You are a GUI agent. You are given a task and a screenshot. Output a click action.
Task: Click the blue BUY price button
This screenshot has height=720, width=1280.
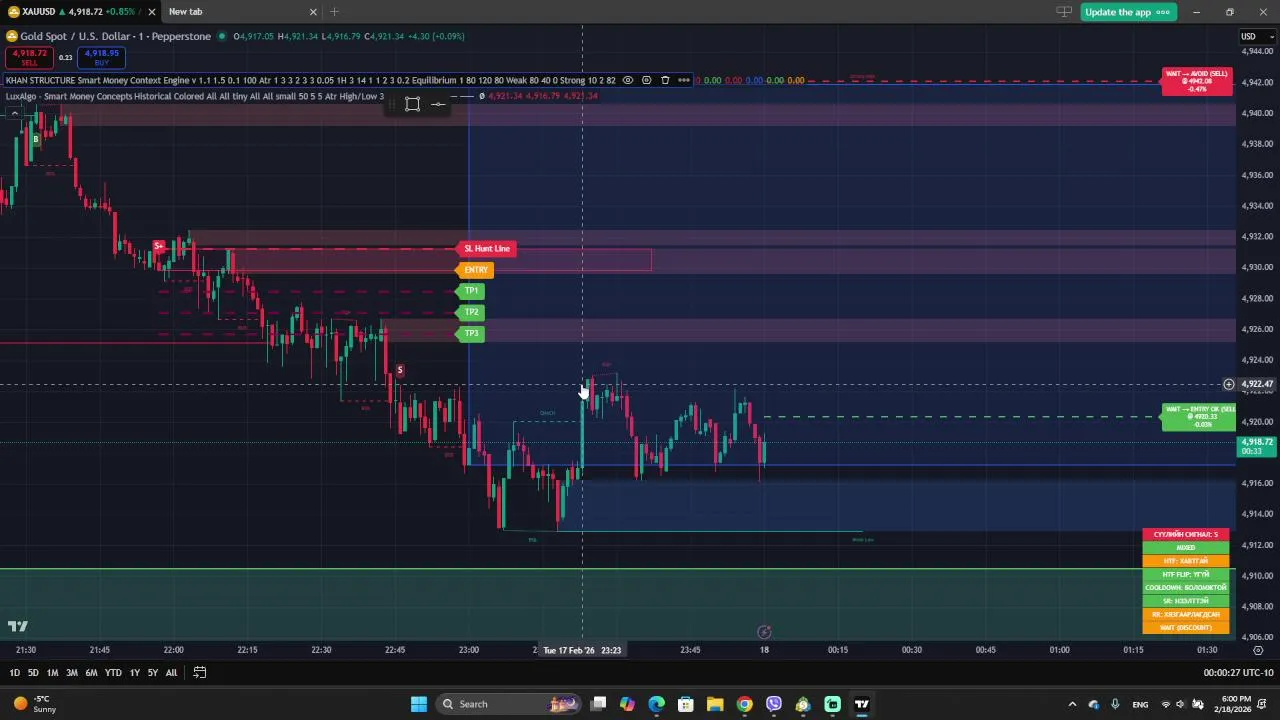pos(101,57)
